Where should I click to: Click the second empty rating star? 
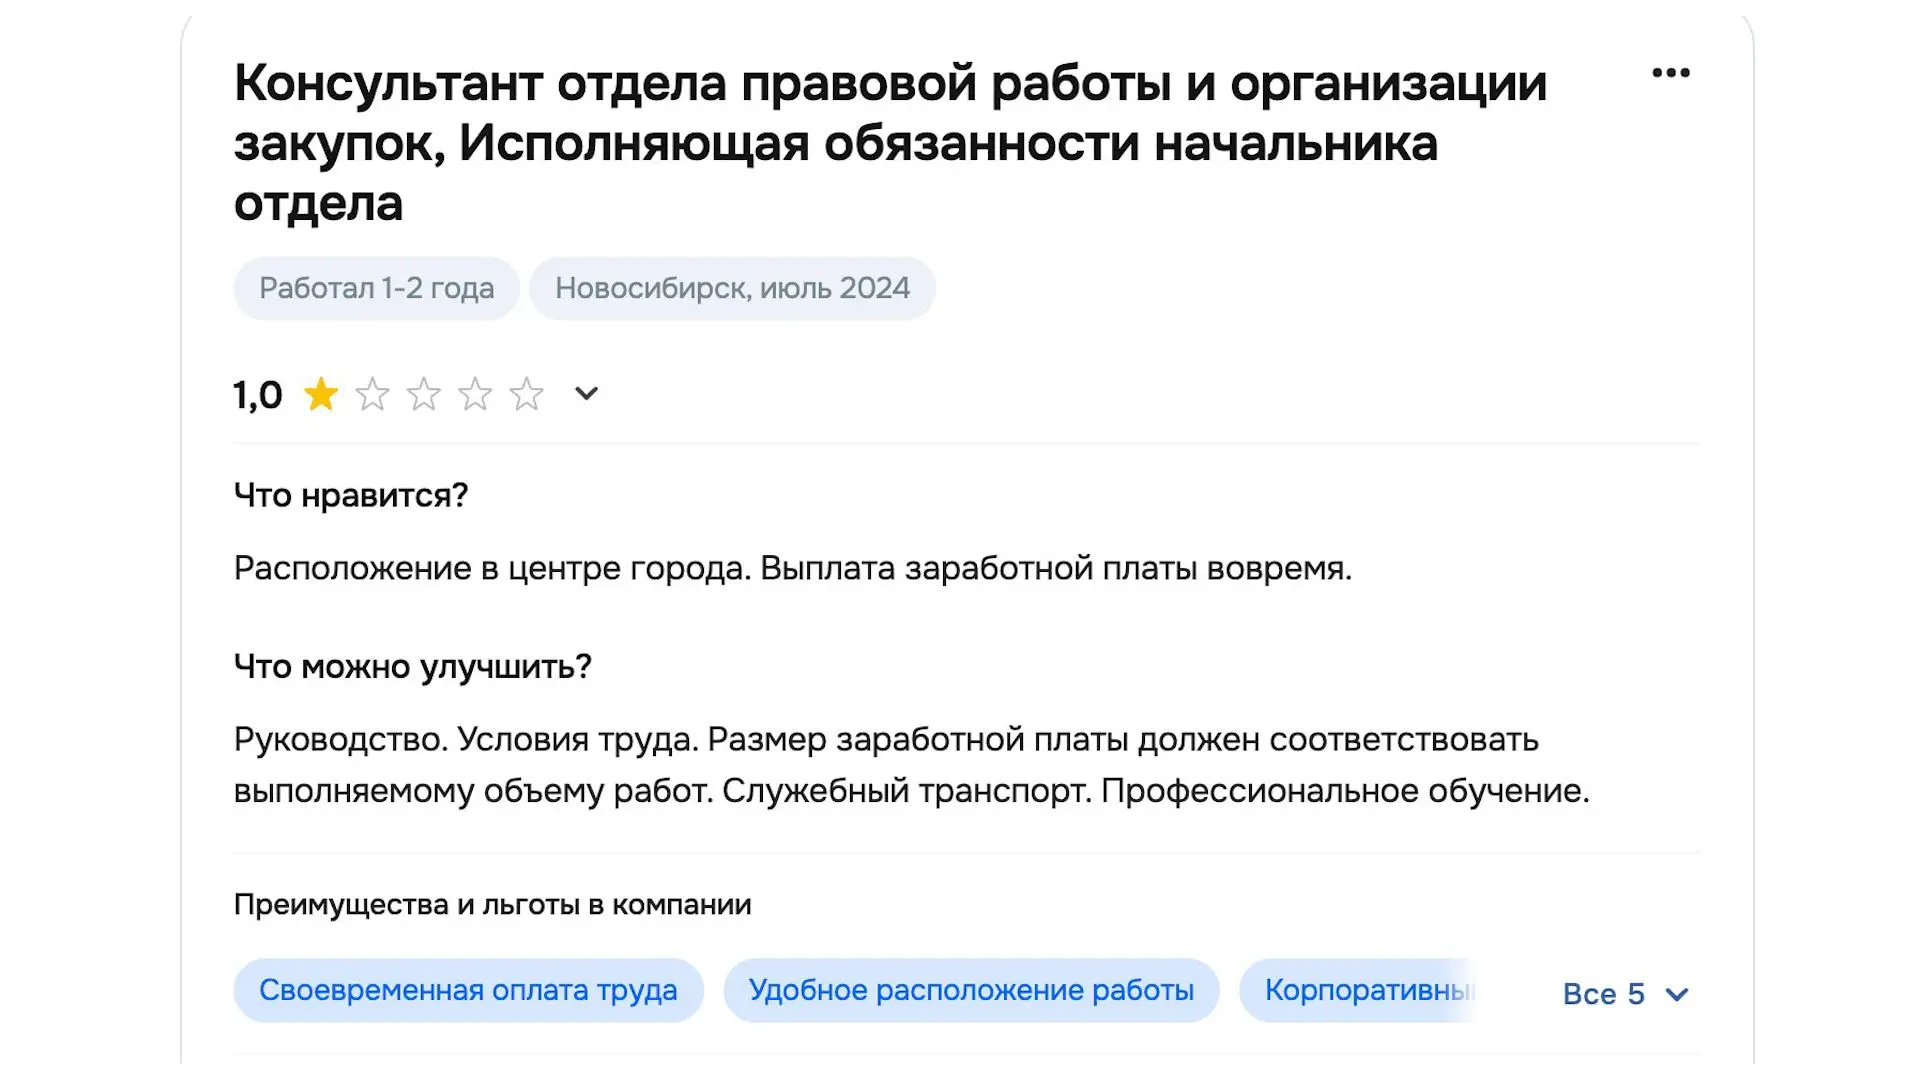coord(372,394)
